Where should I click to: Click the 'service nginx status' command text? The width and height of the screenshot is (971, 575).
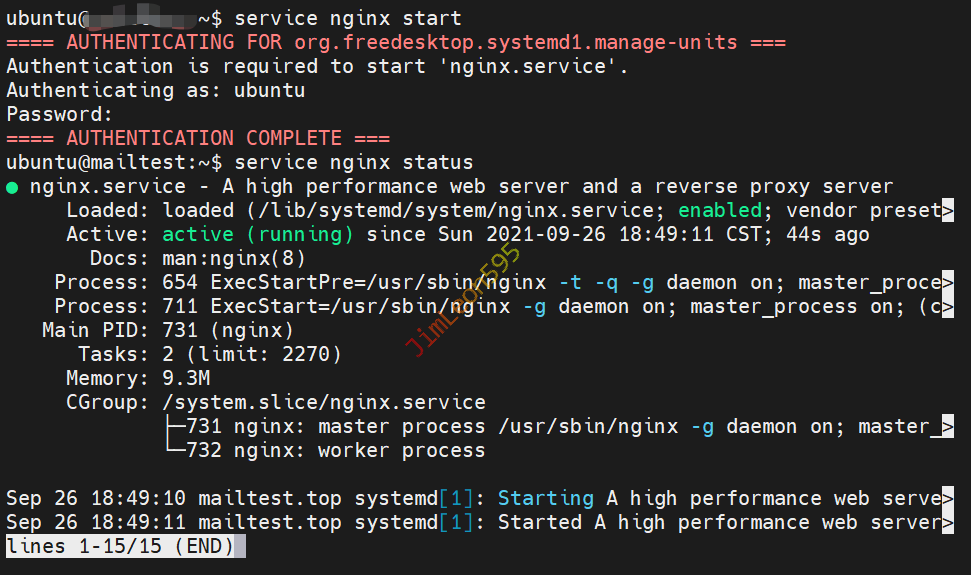[x=354, y=162]
